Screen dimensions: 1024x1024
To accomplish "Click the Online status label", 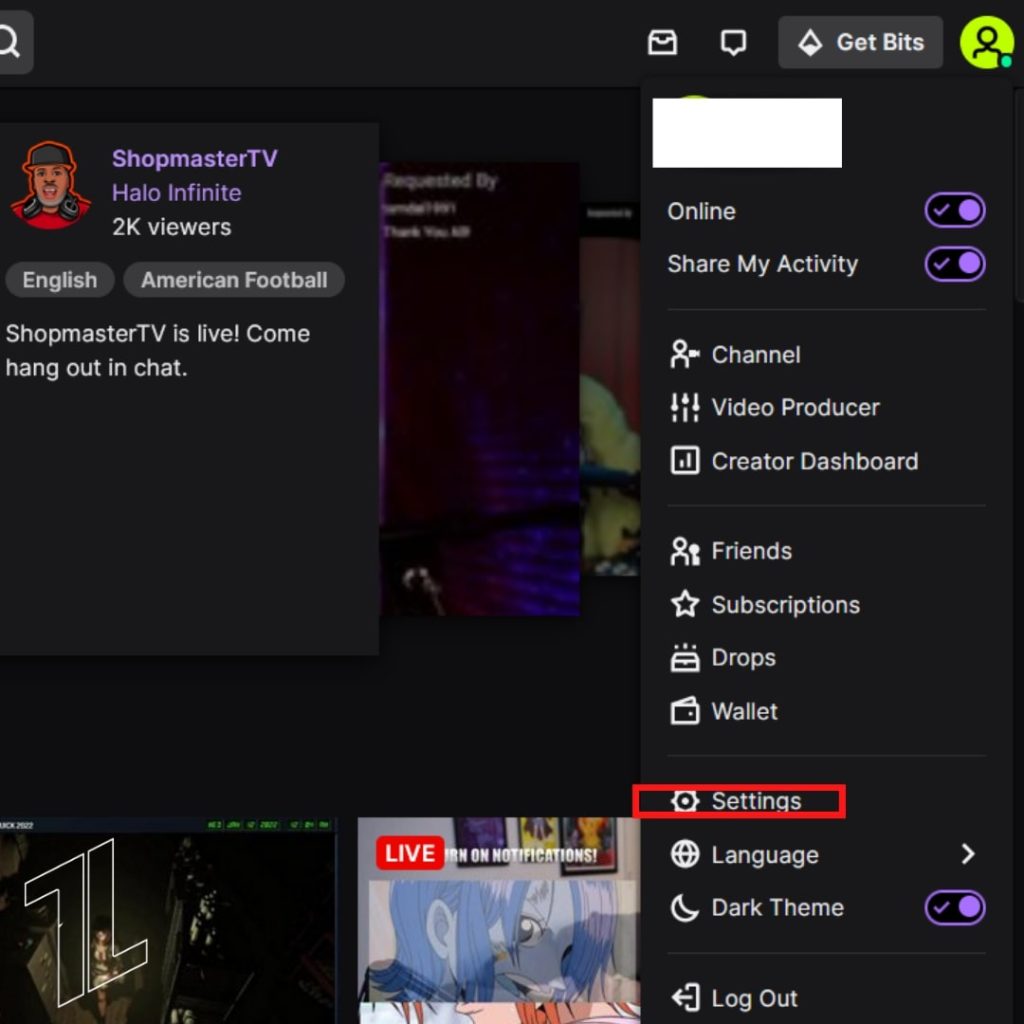I will tap(701, 211).
